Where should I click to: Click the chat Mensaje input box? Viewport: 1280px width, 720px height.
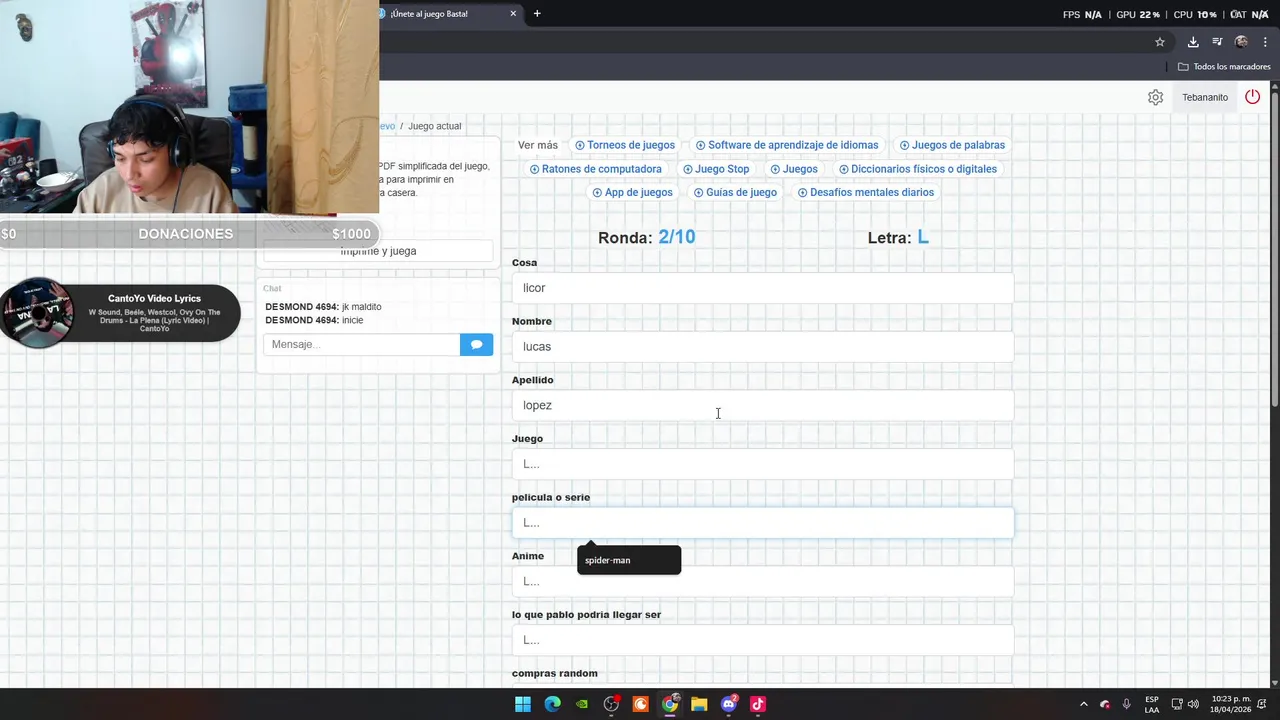(x=361, y=344)
